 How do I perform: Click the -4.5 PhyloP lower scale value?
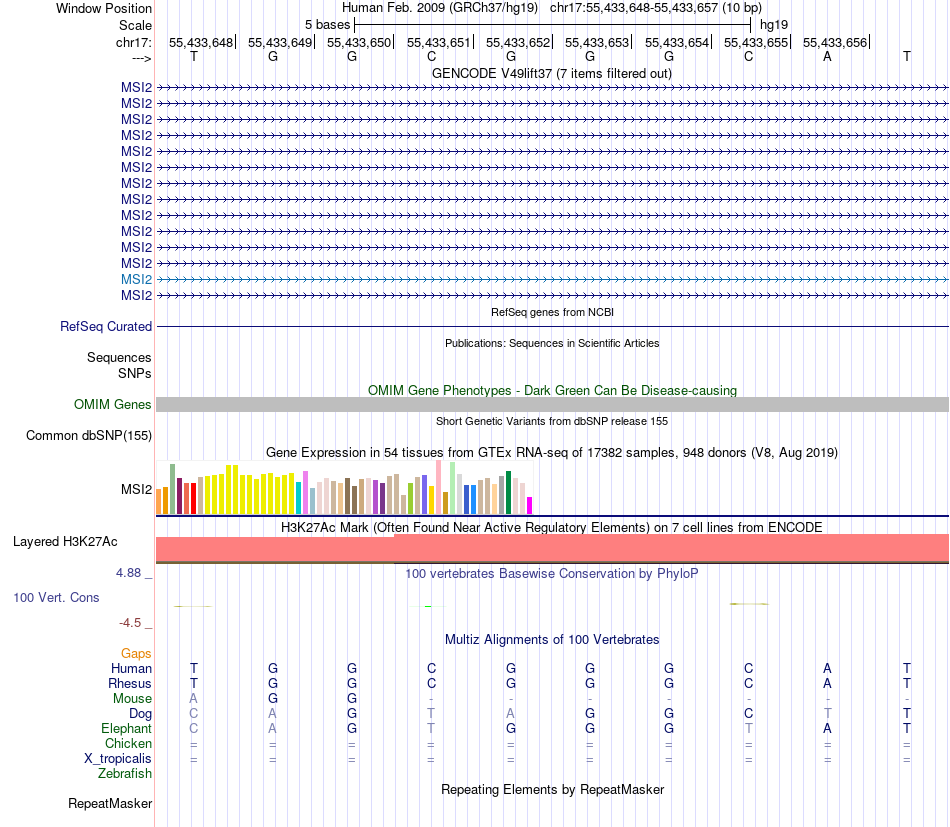point(130,623)
